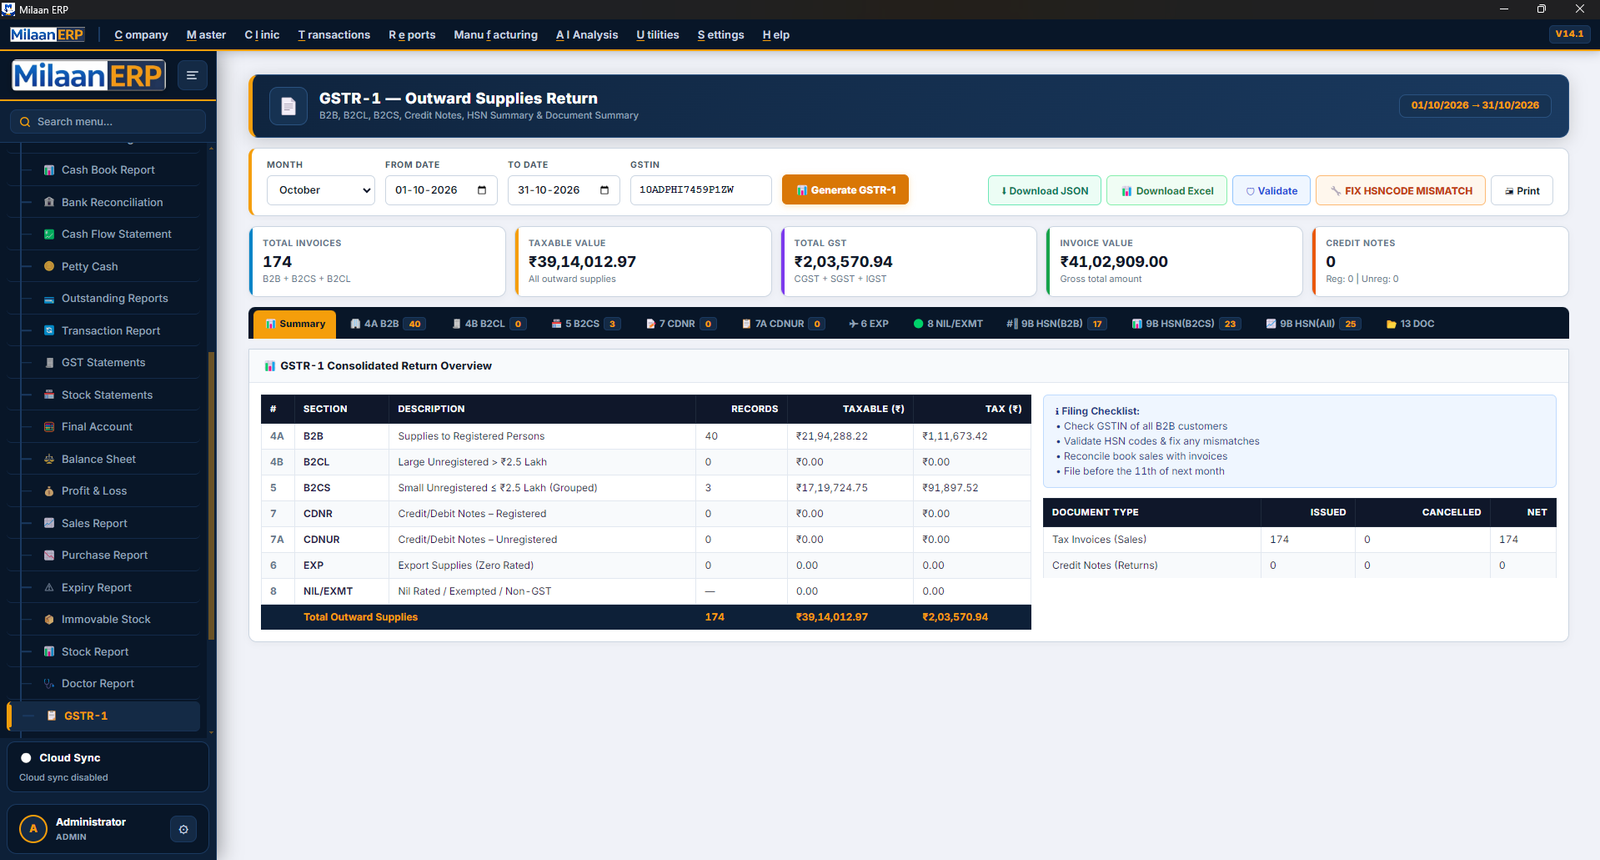The width and height of the screenshot is (1600, 860).
Task: Click the Validate button
Action: point(1271,191)
